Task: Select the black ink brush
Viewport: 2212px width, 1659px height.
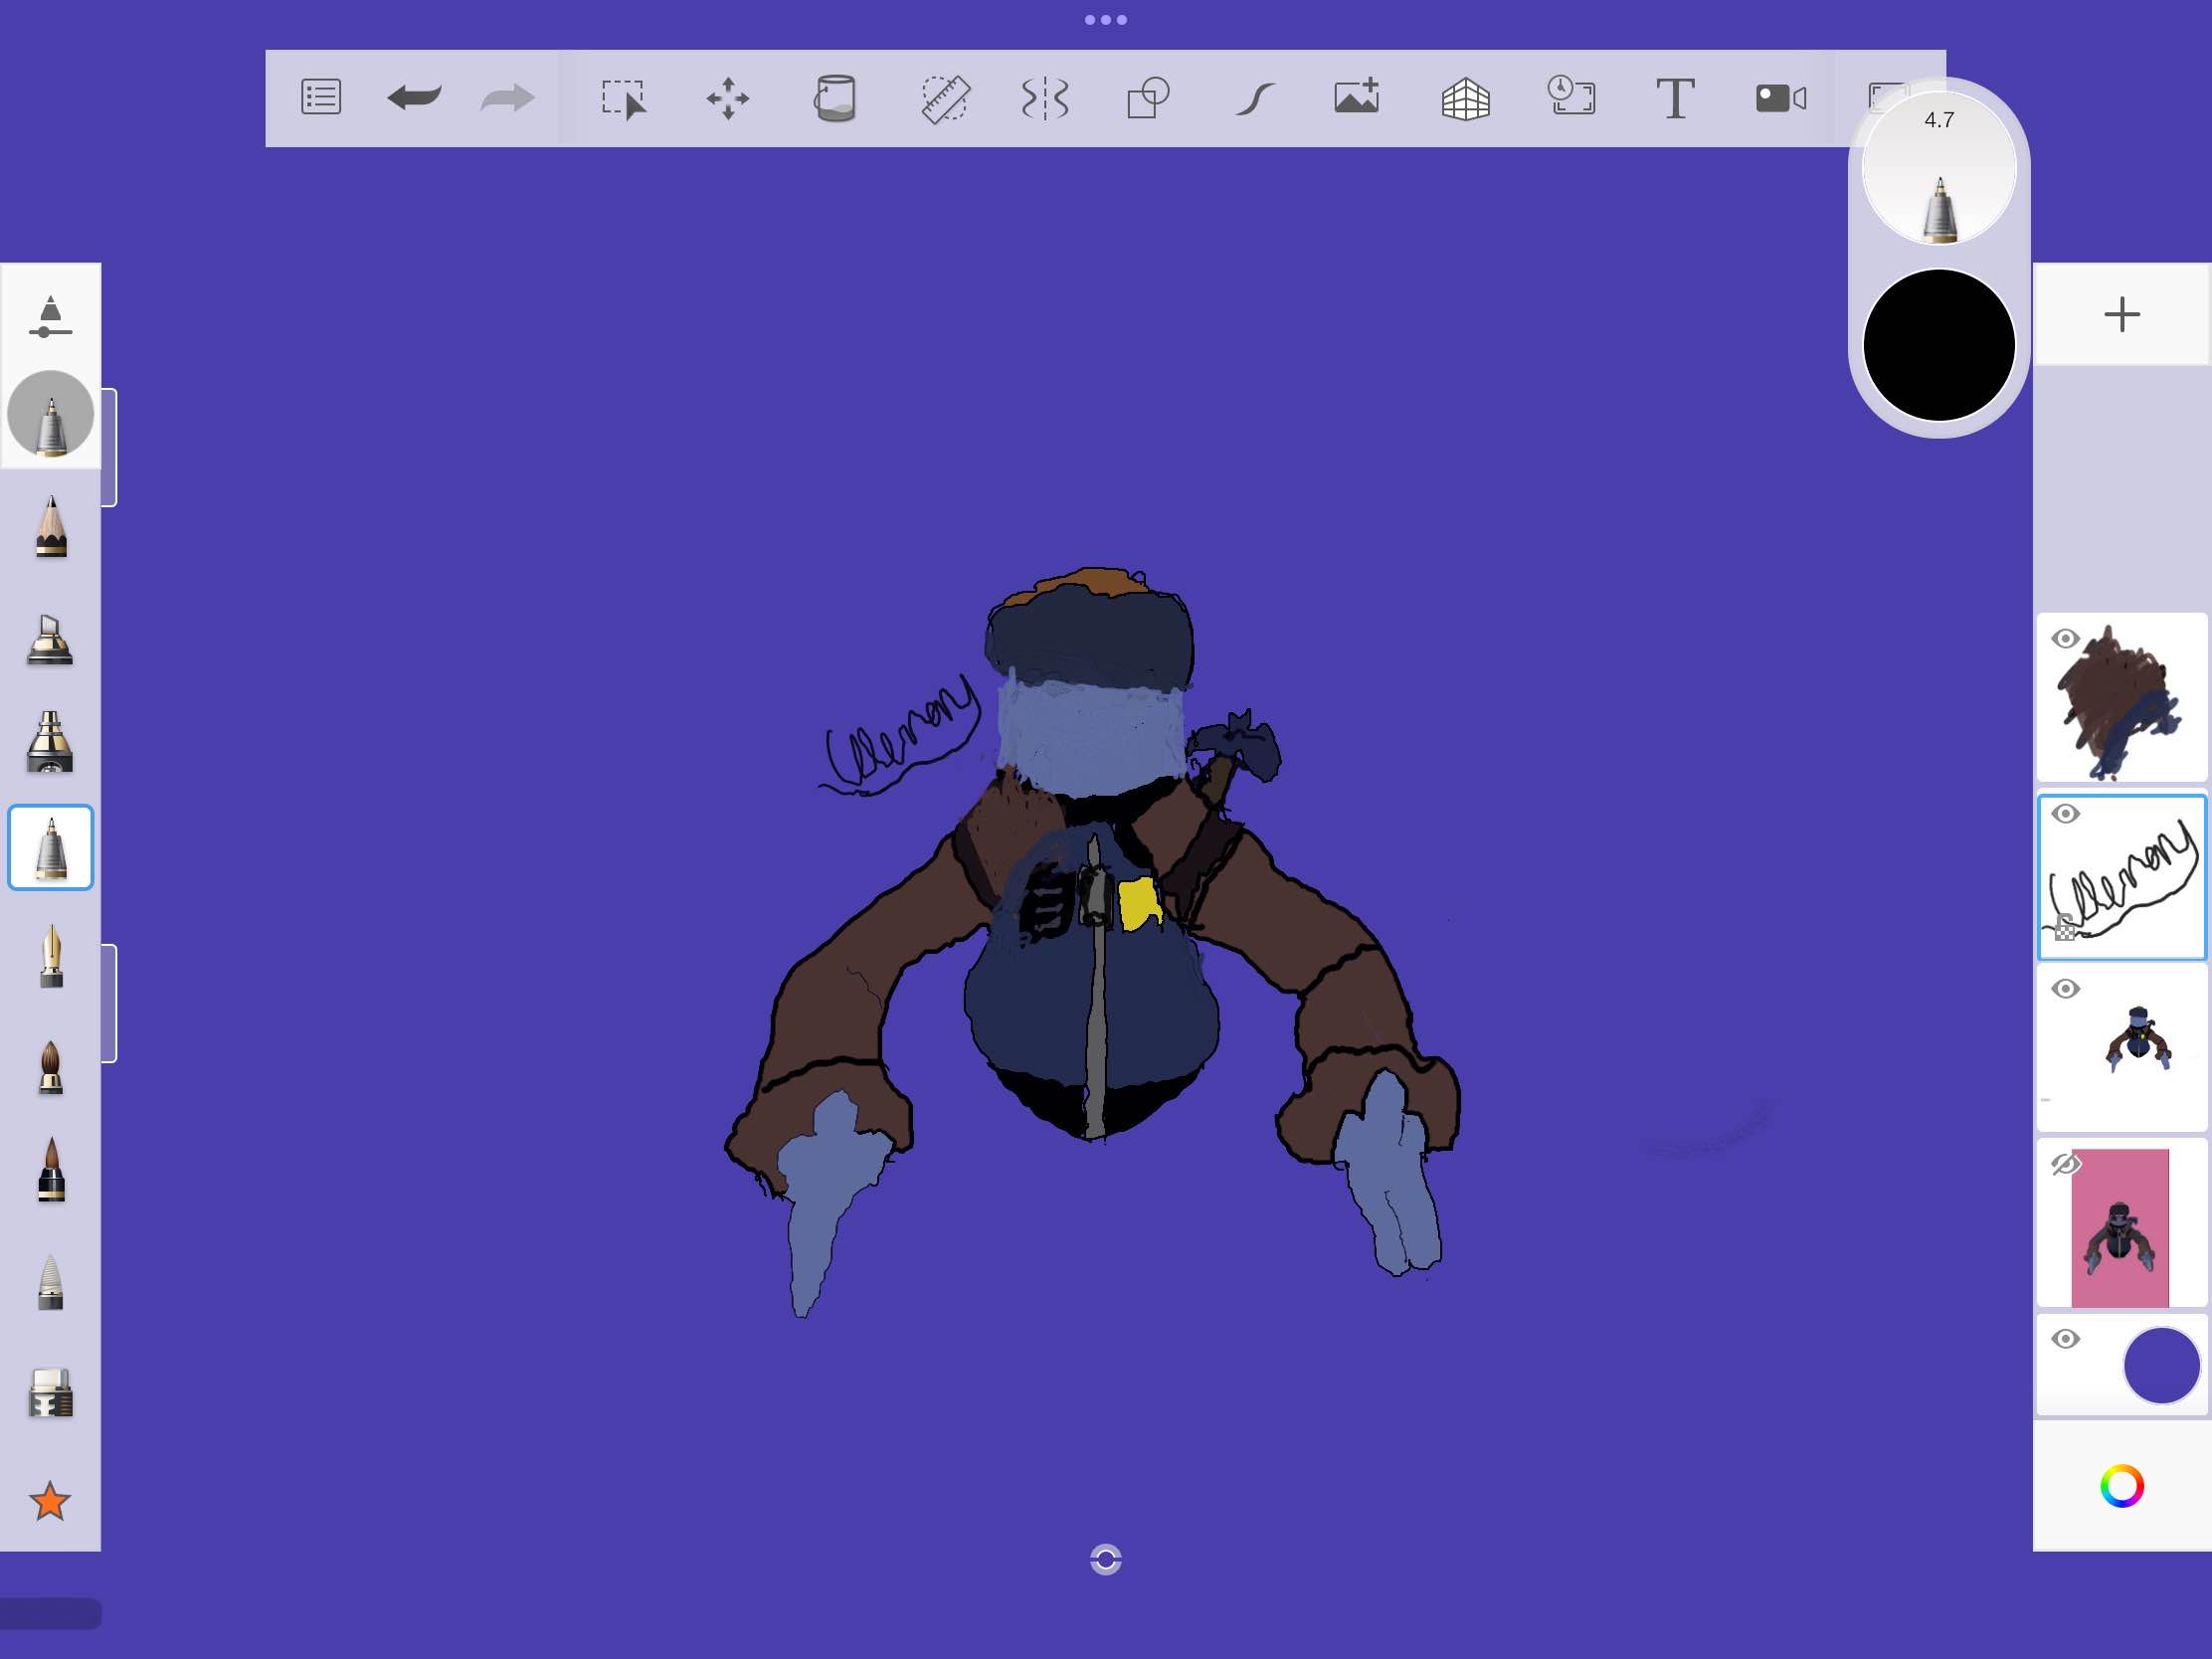Action: pos(51,1169)
